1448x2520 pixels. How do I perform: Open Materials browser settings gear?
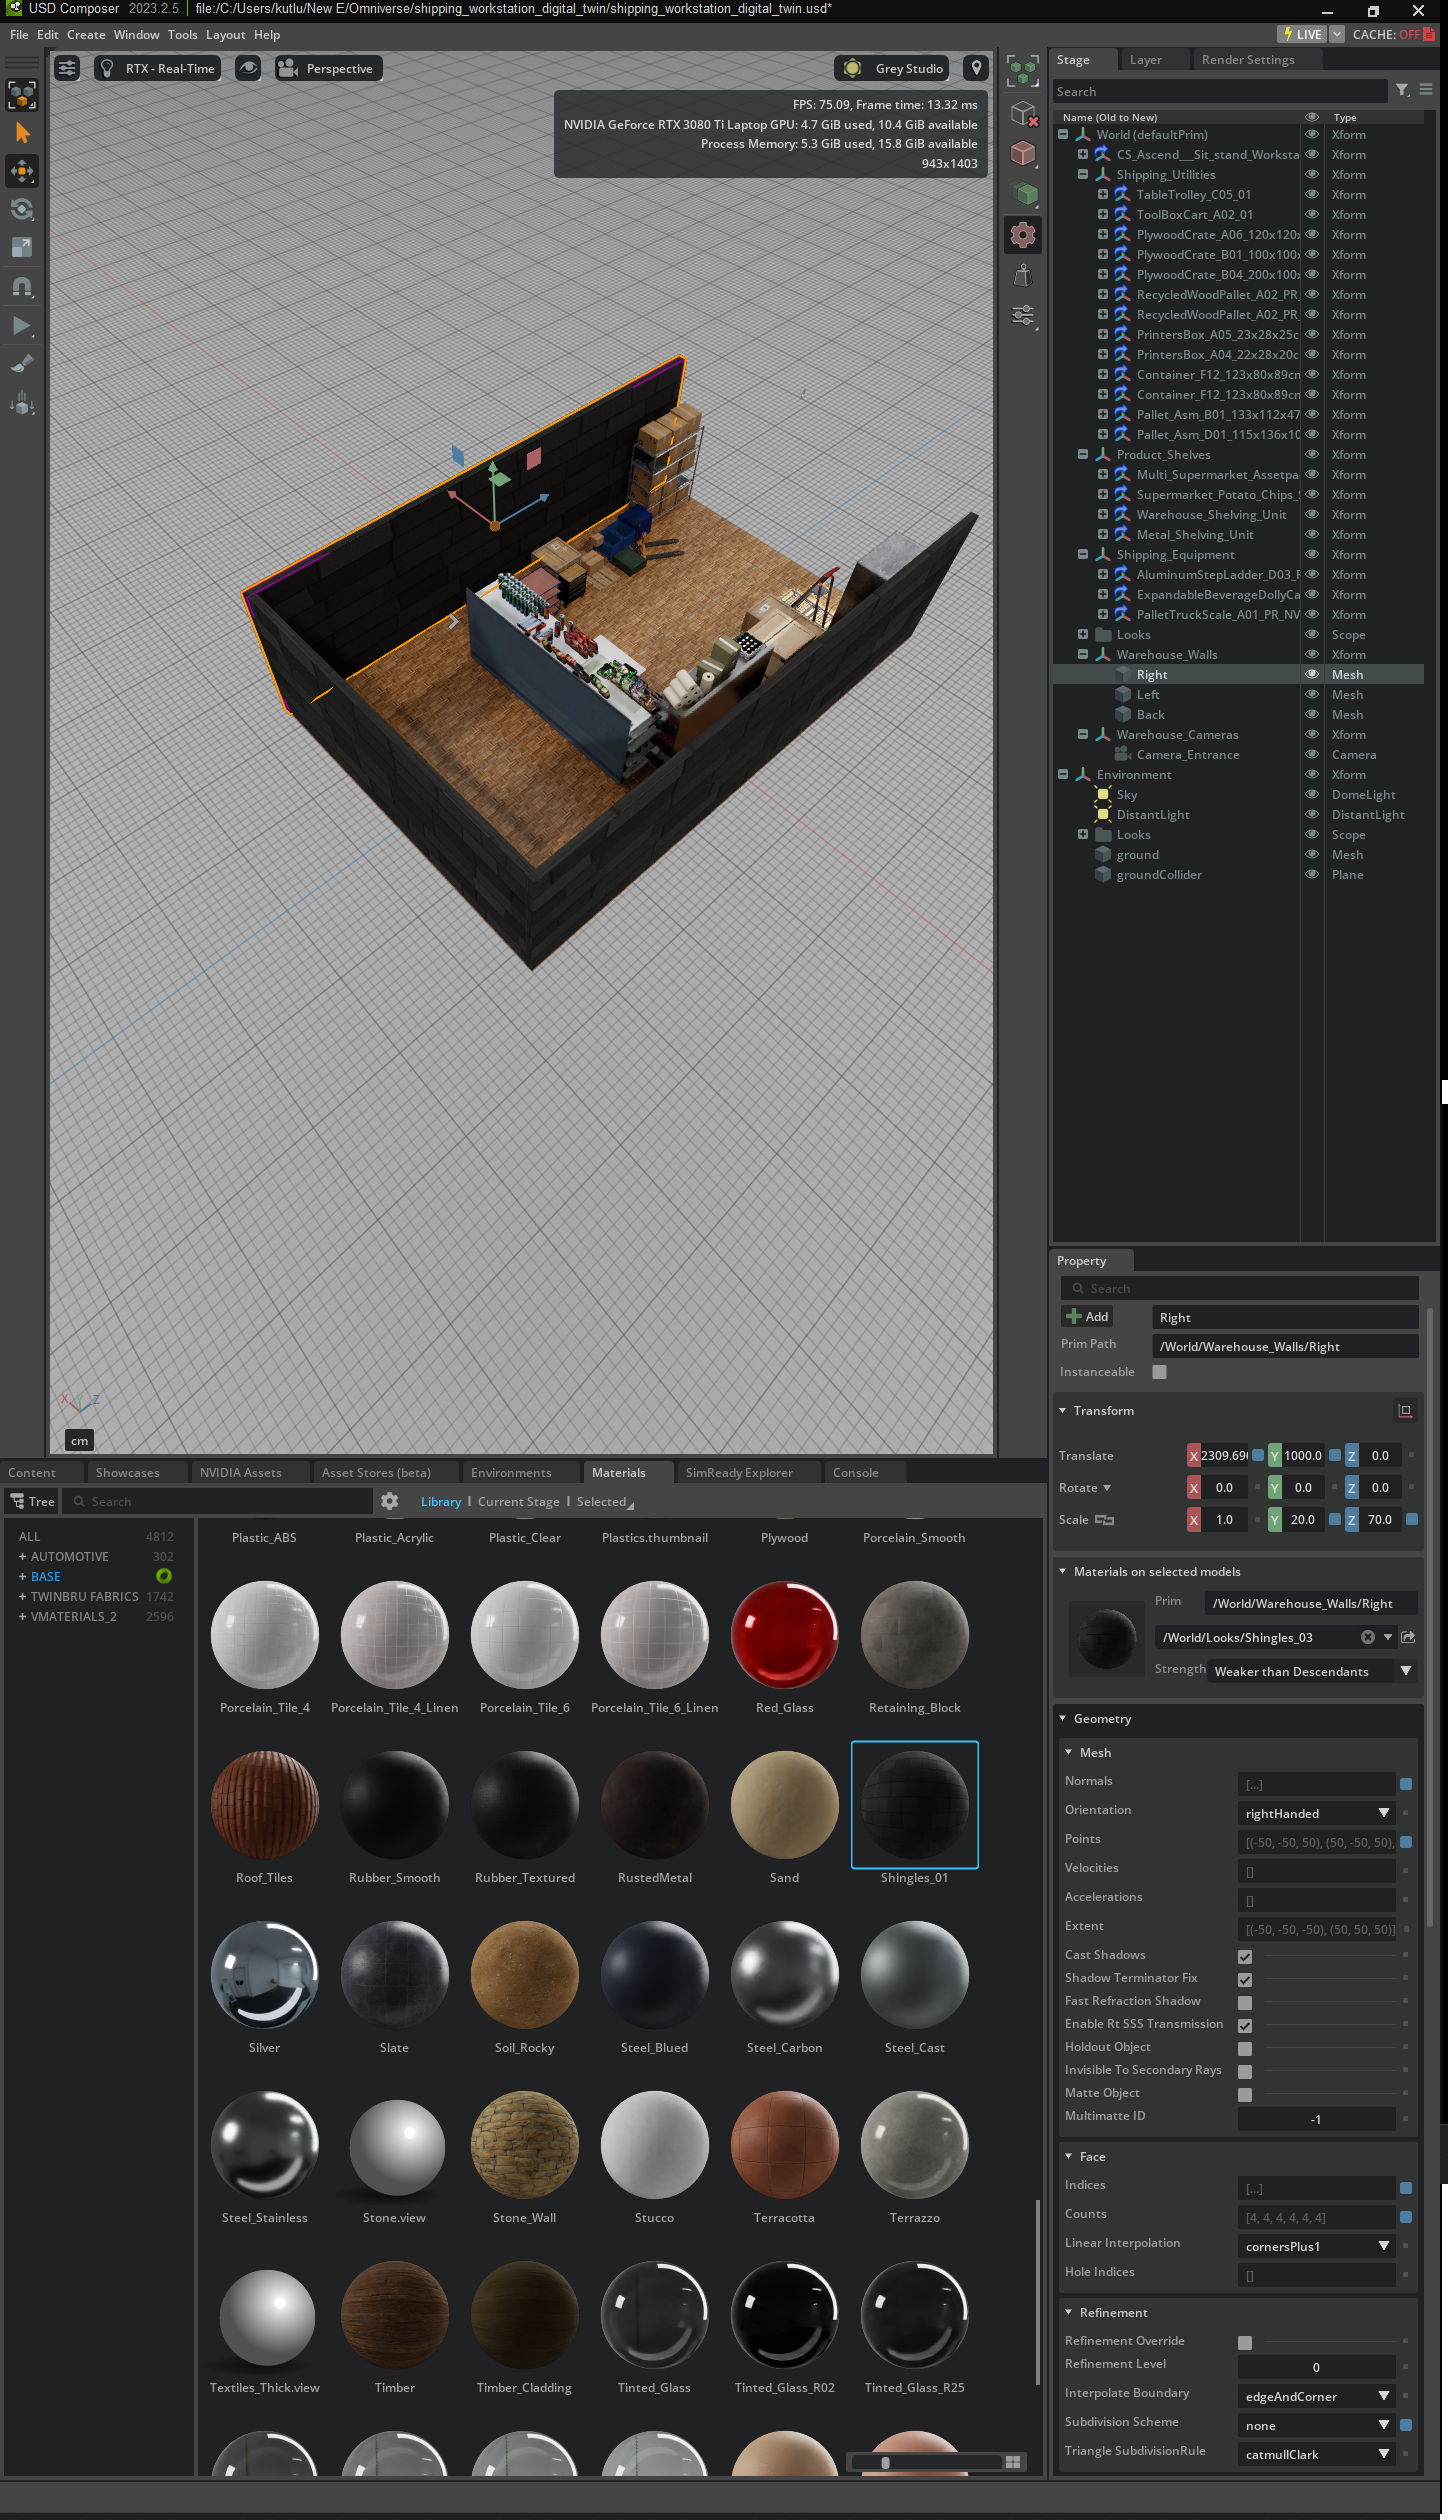click(x=390, y=1501)
